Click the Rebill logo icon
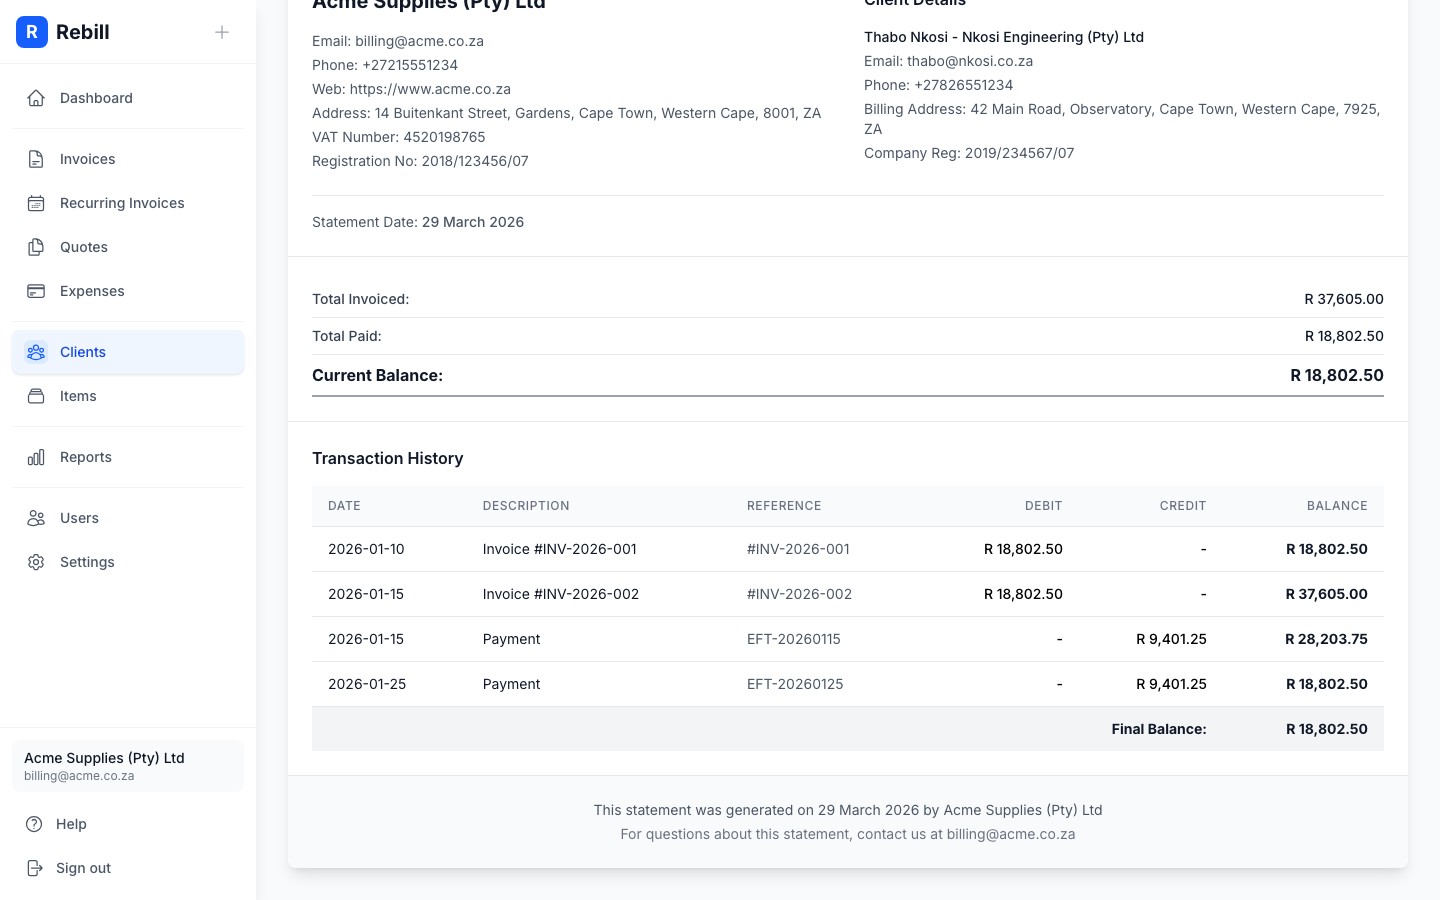Screen dimensions: 1440x900 (x=32, y=32)
